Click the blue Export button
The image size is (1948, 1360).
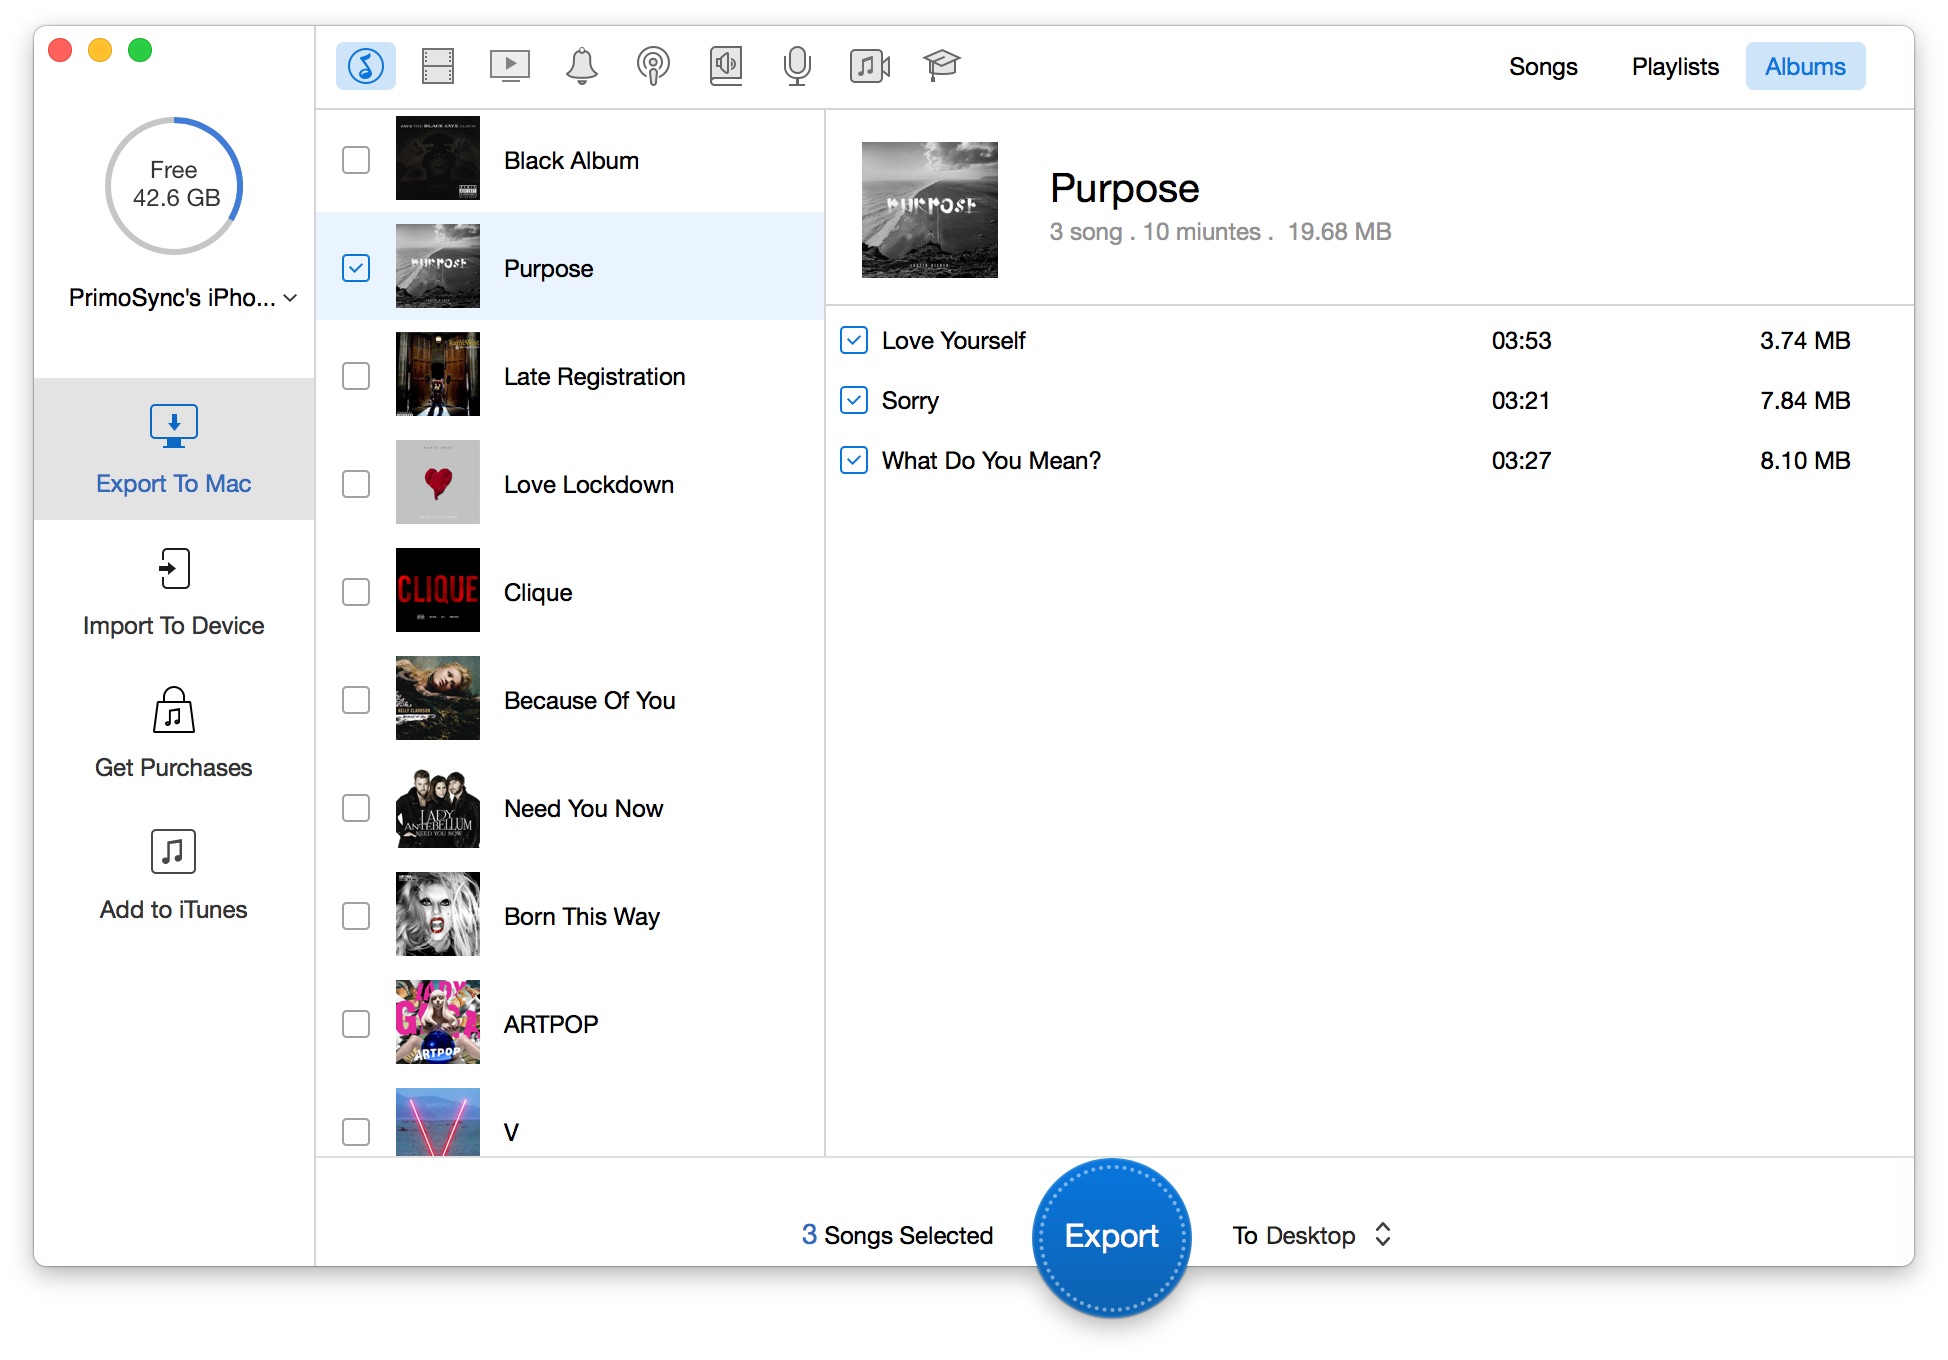1111,1236
